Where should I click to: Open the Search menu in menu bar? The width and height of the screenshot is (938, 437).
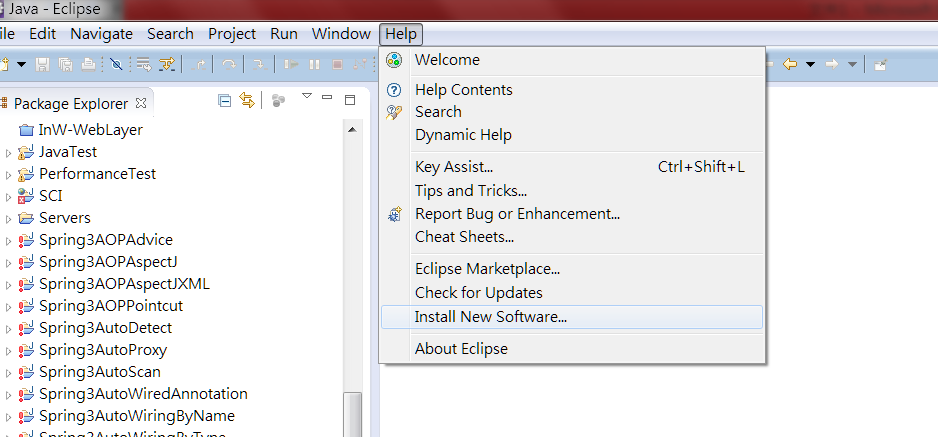pos(170,34)
